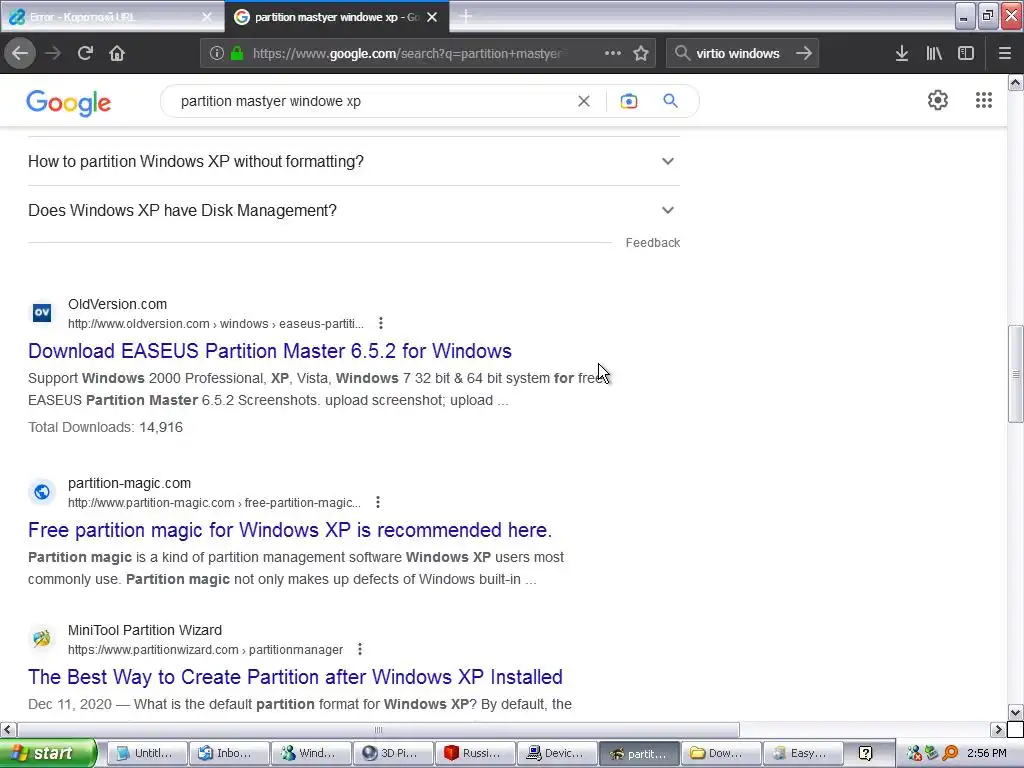This screenshot has height=768, width=1024.
Task: Click the scroll left arrow
Action: (8, 729)
